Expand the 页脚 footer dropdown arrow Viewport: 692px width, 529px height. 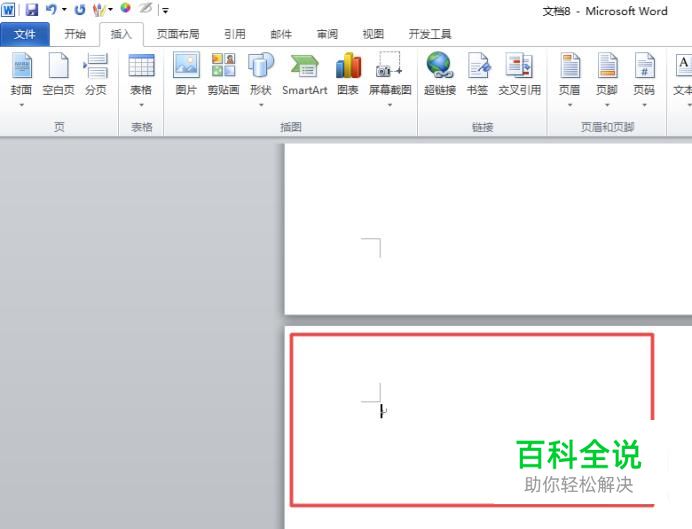click(607, 105)
